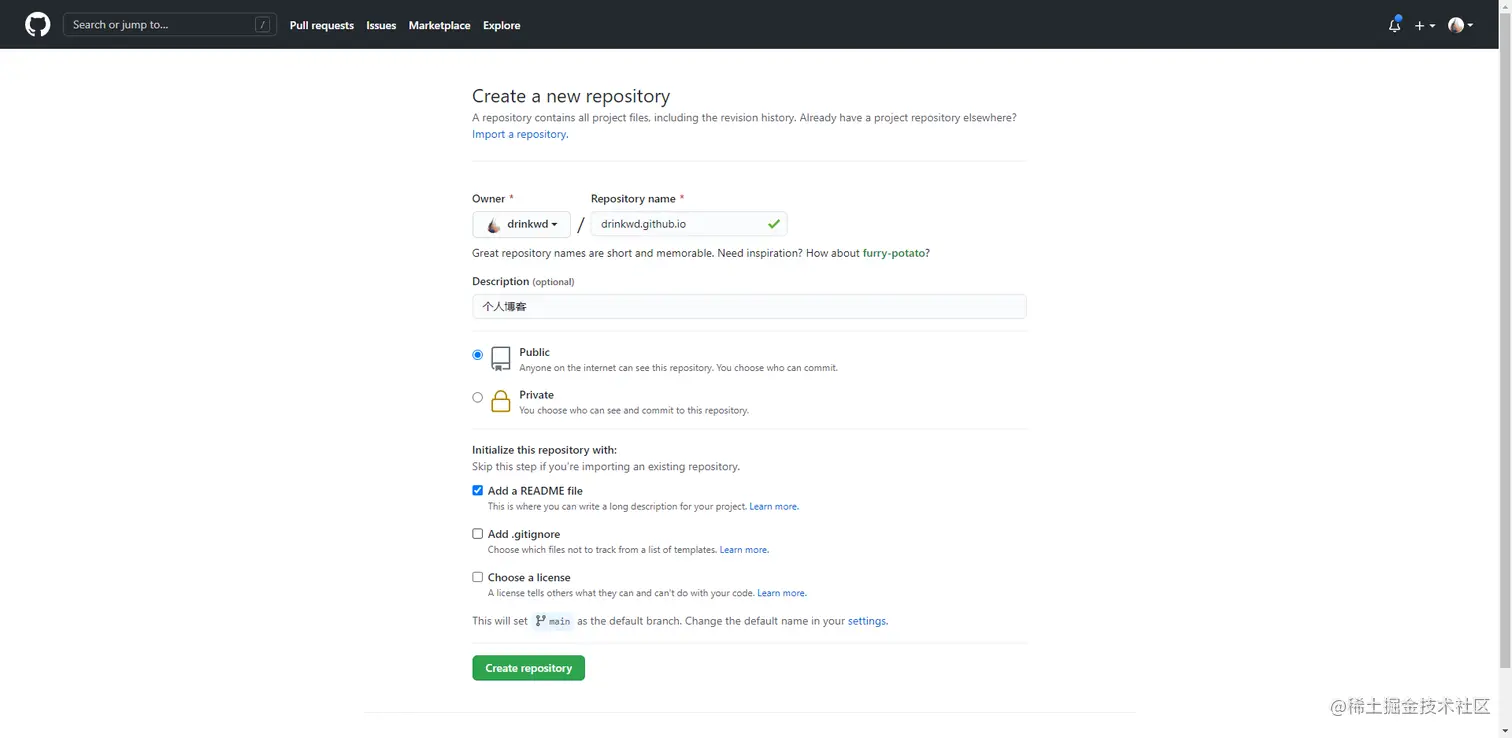Go to Issues
1512x738 pixels.
tap(381, 25)
